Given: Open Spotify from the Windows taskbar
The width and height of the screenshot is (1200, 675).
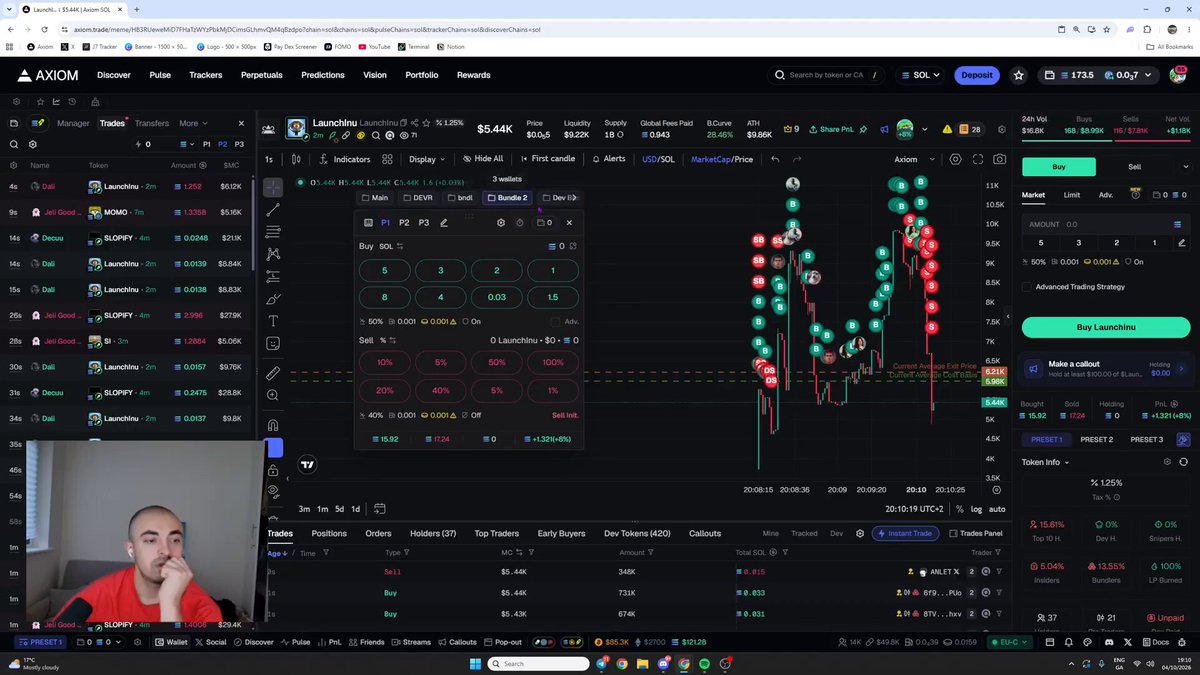Looking at the screenshot, I should click(x=705, y=664).
